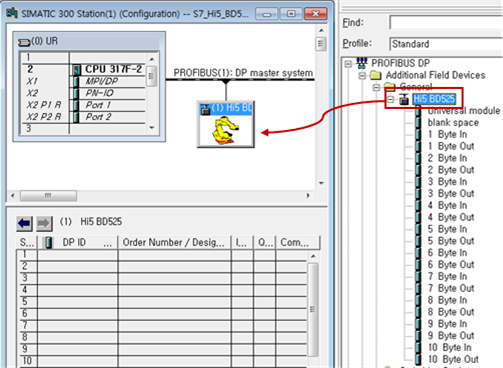Select slot row 10 in module table

pos(162,361)
